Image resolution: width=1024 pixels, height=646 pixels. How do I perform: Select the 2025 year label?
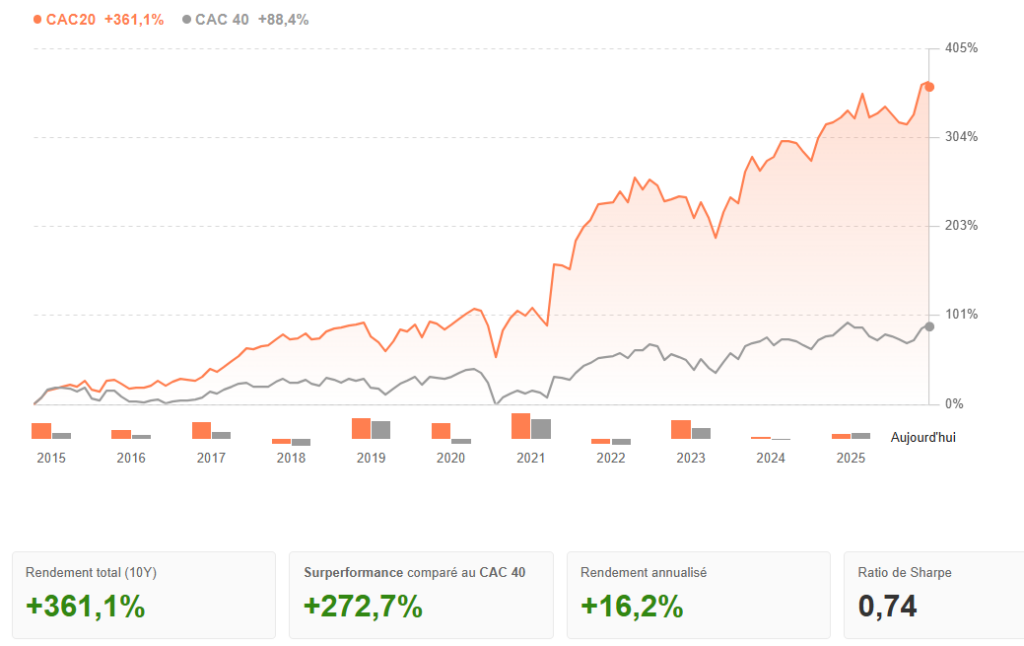[851, 458]
